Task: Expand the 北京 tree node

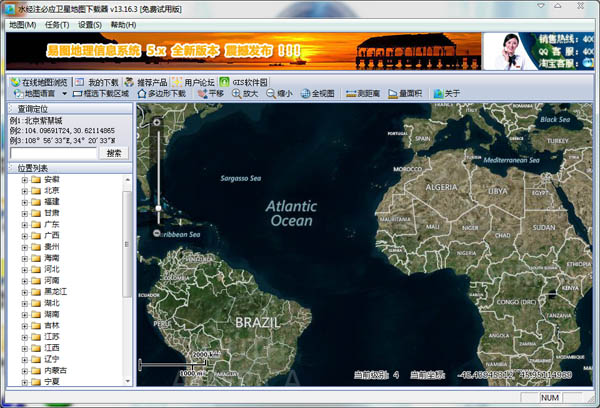Action: pyautogui.click(x=25, y=190)
